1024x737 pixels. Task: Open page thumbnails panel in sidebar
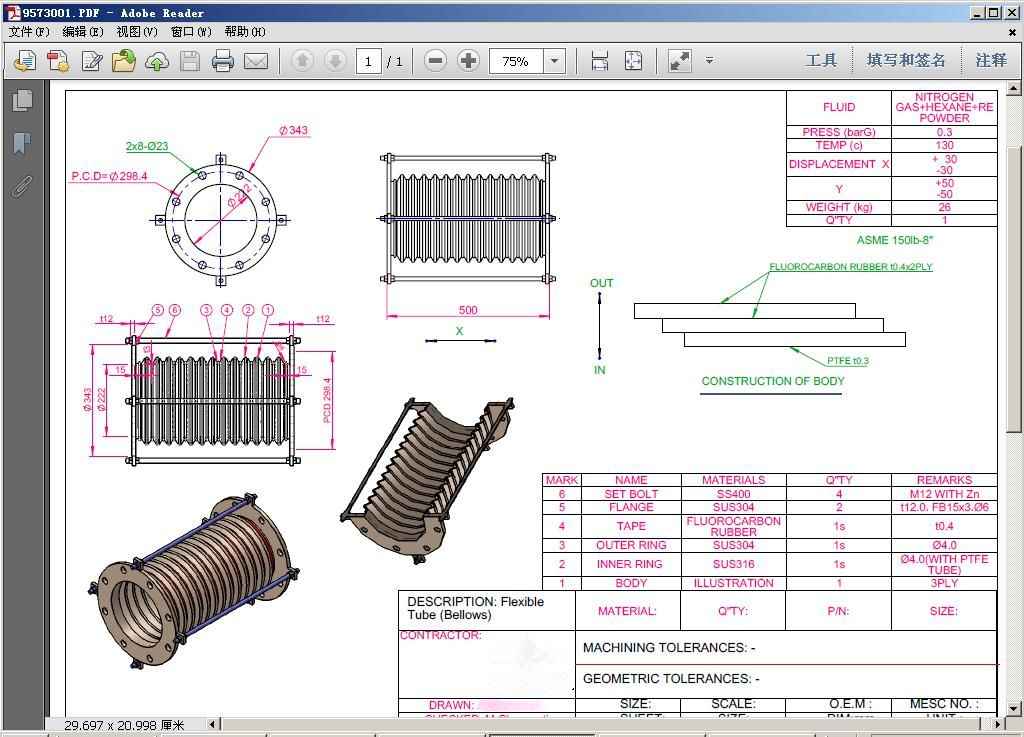click(22, 101)
